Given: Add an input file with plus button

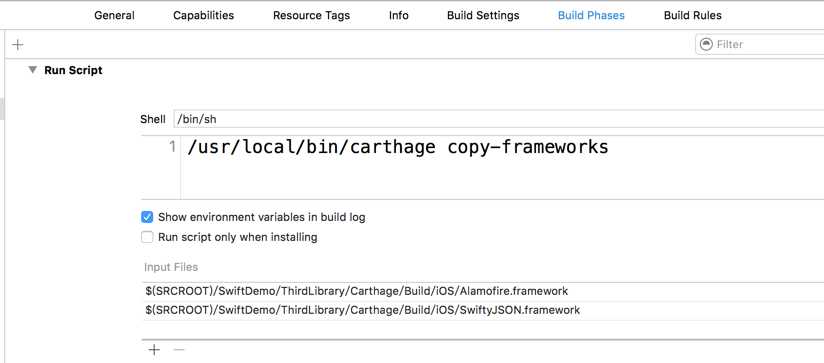Looking at the screenshot, I should 154,350.
